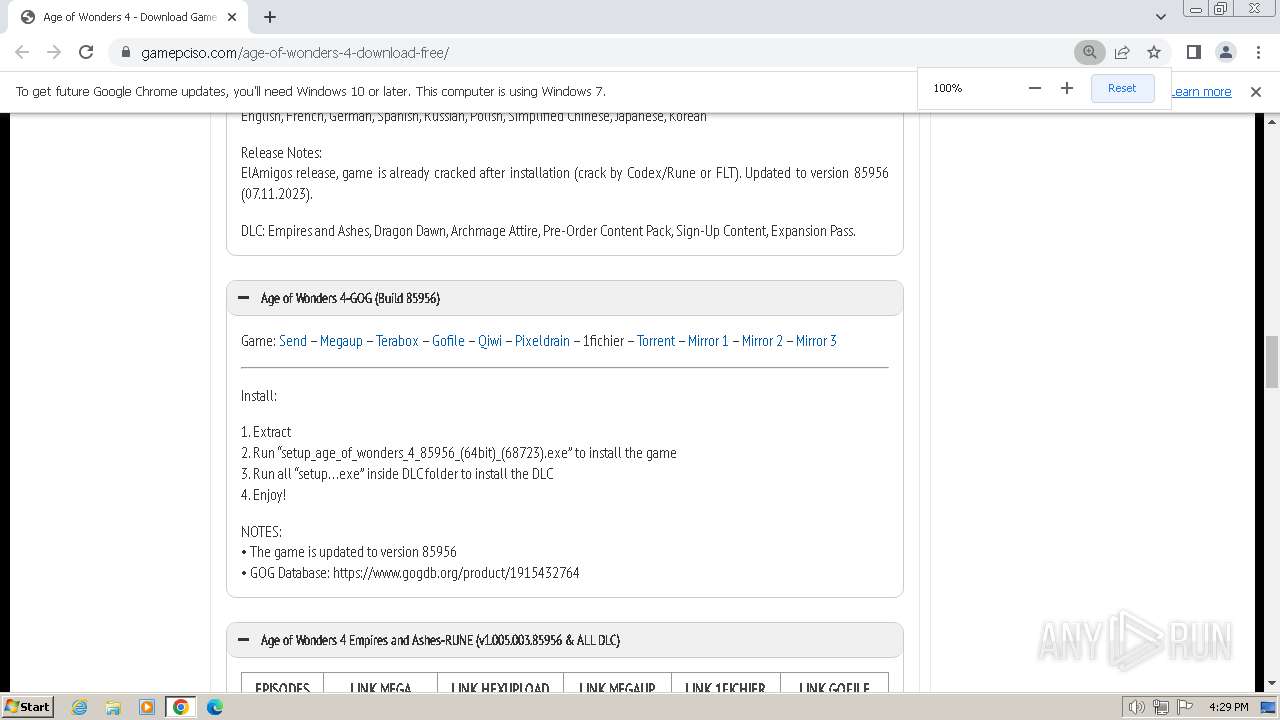The image size is (1280, 720).
Task: View site information padlock icon
Action: [x=125, y=52]
